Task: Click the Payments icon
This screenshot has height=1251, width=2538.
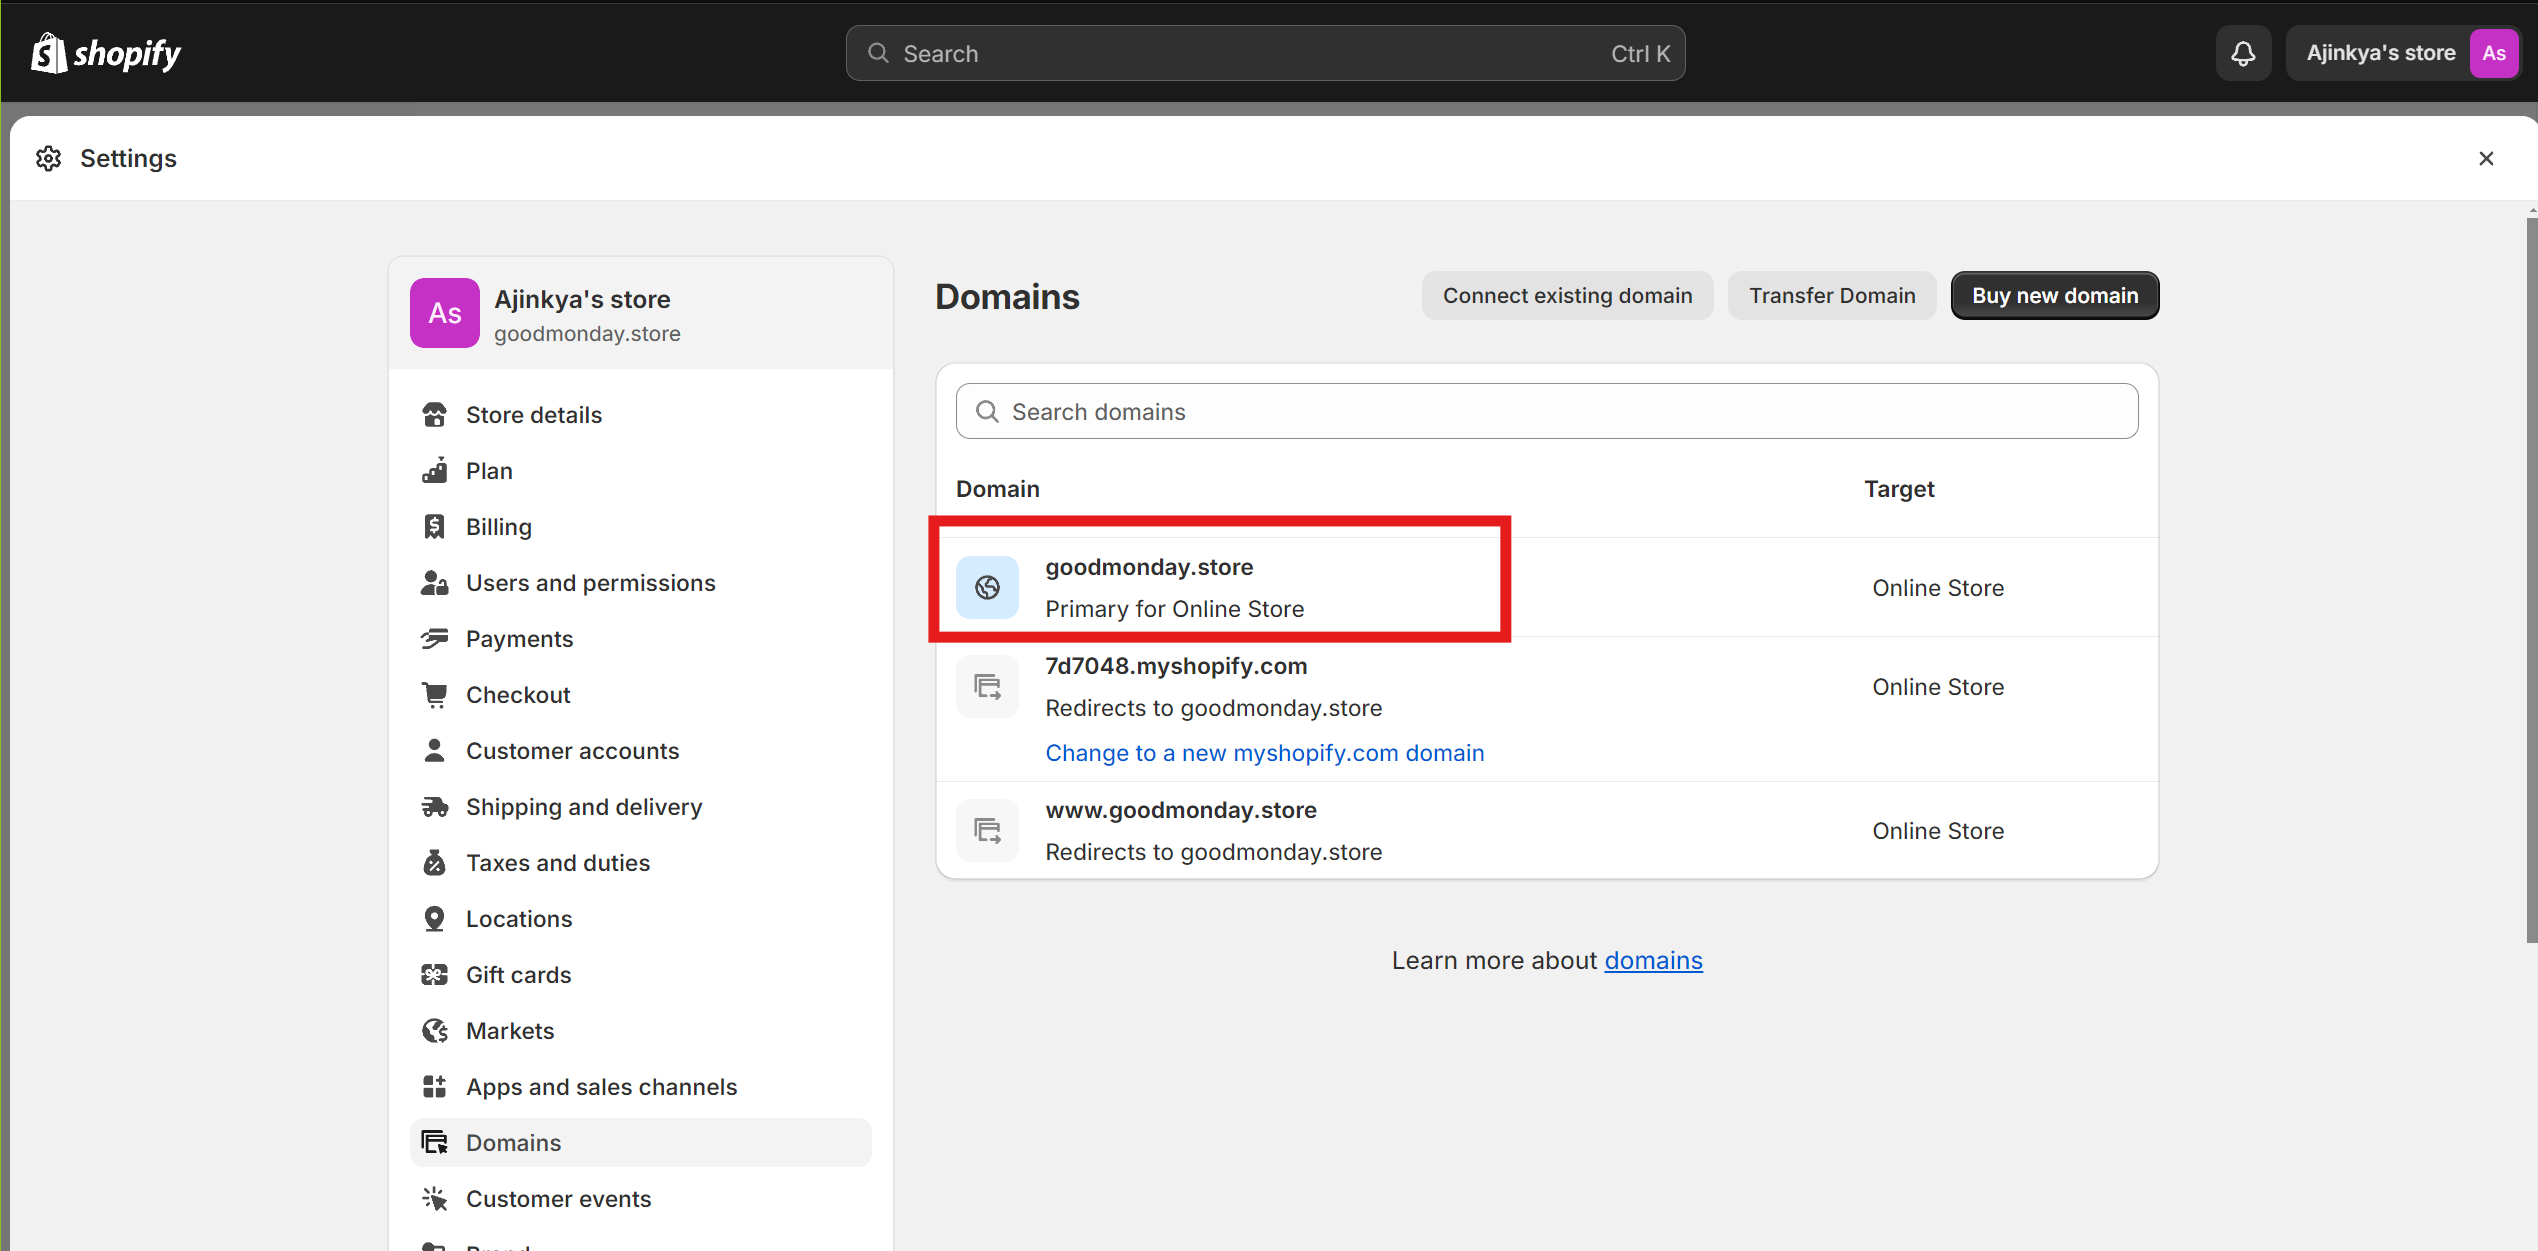Action: click(434, 639)
